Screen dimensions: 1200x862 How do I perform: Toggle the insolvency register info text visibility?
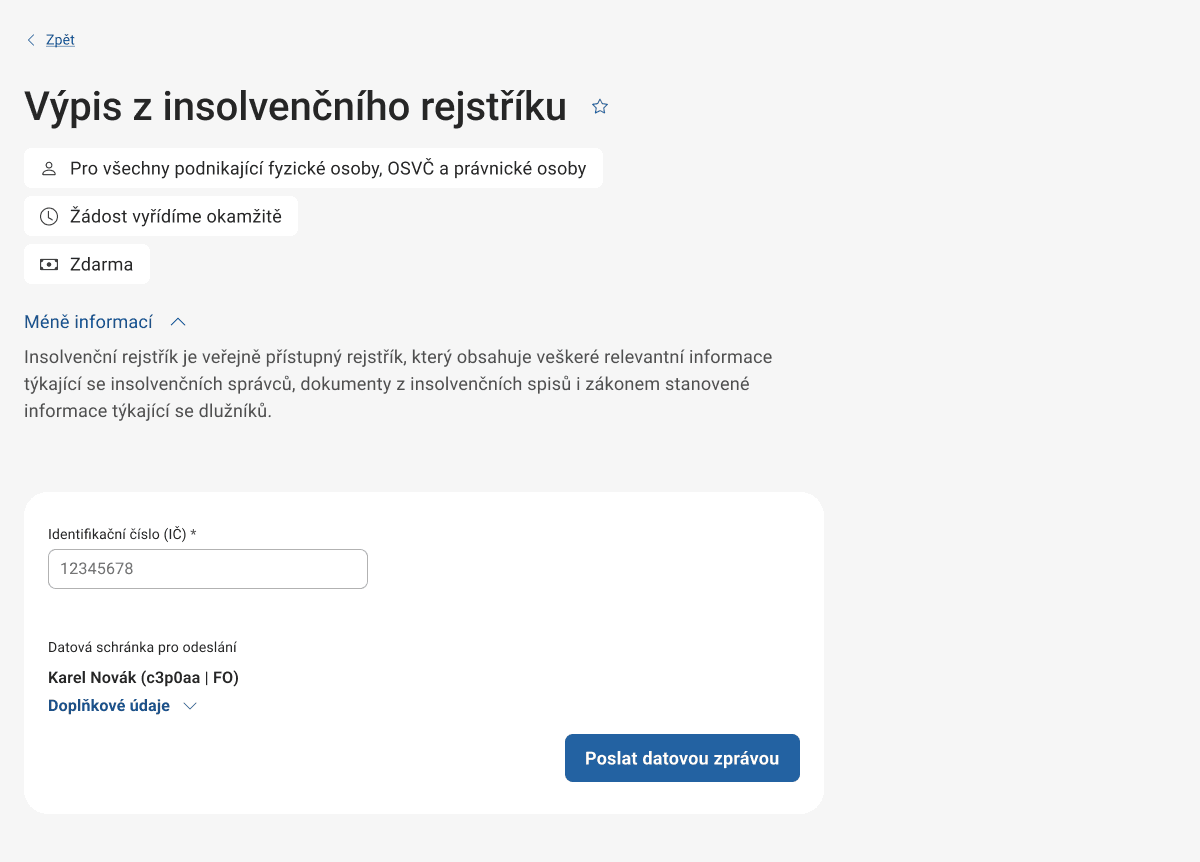pyautogui.click(x=88, y=321)
